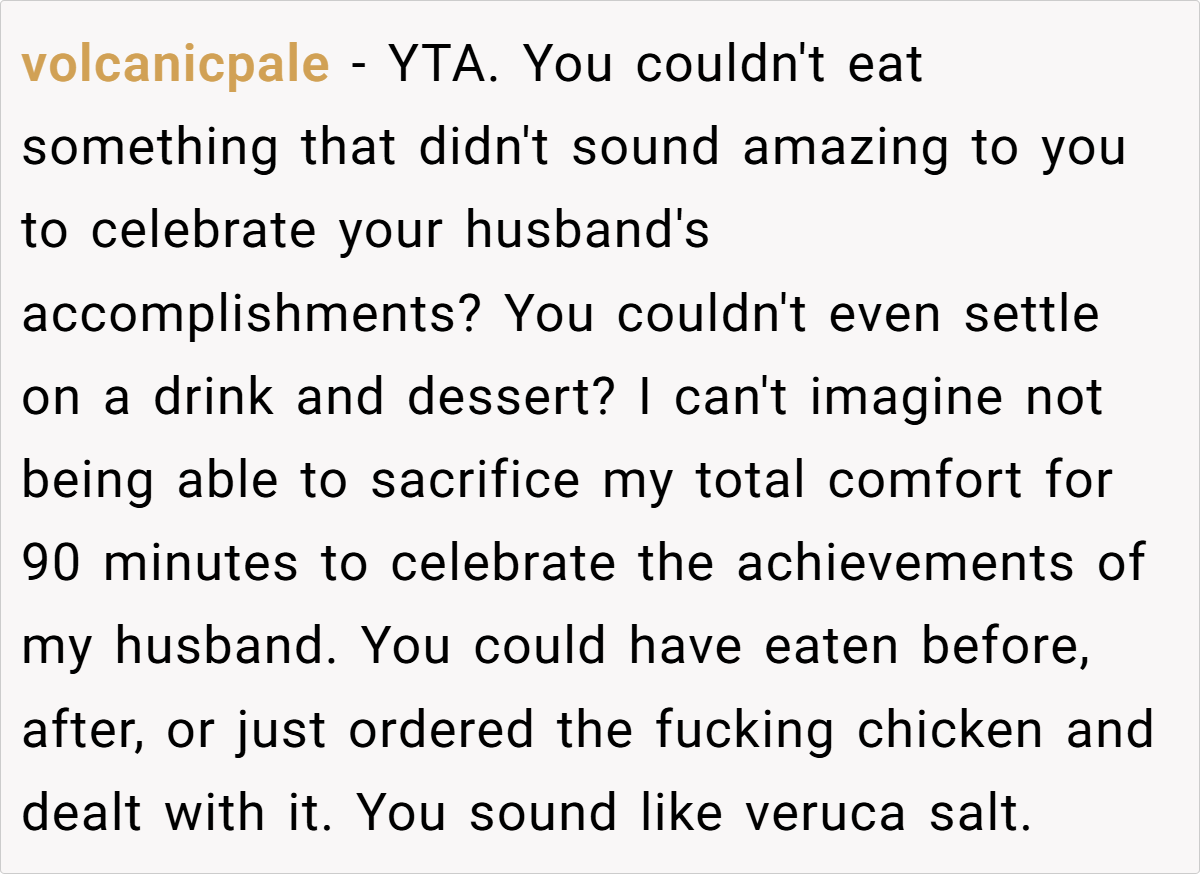Open the volcanicpale user profile link
This screenshot has width=1200, height=874.
tap(175, 66)
